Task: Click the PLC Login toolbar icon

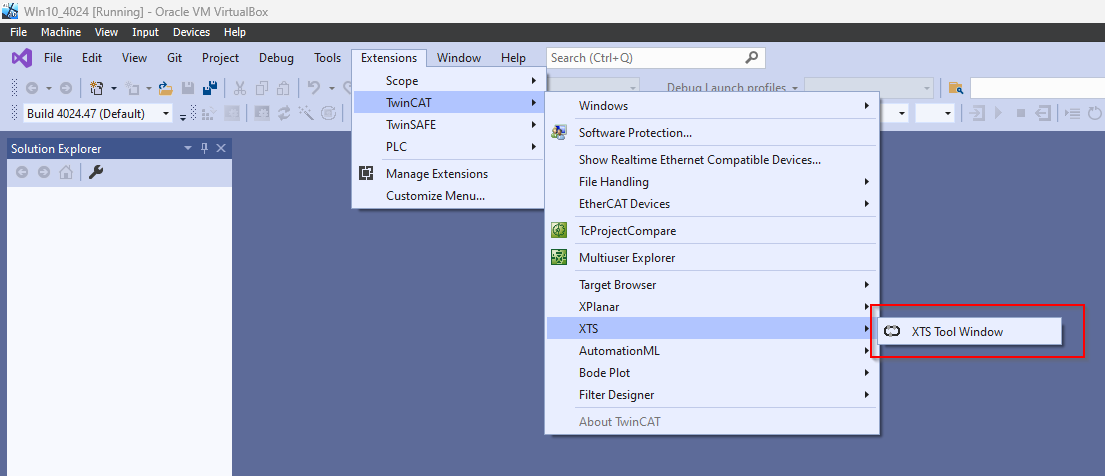Action: pyautogui.click(x=977, y=113)
